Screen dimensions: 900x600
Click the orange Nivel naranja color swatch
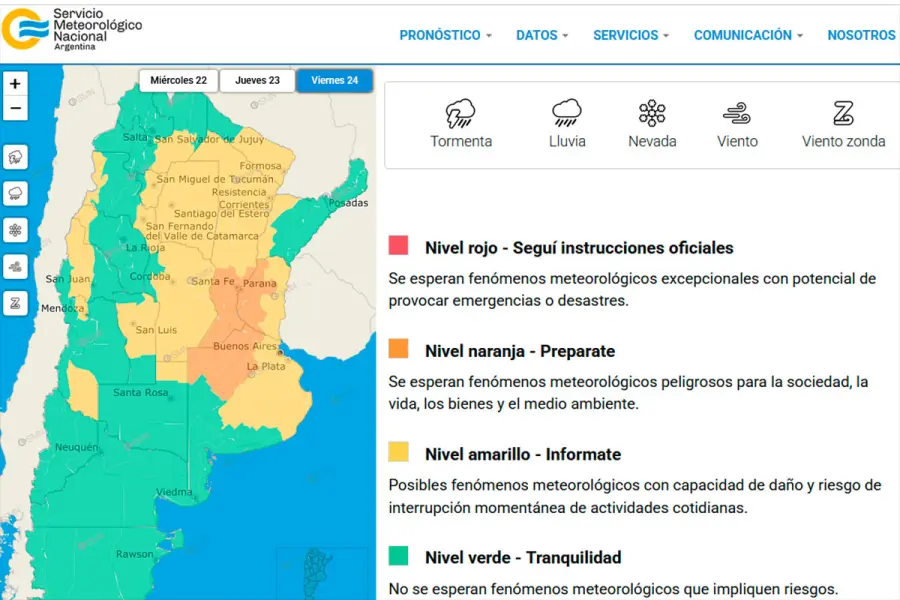[x=399, y=349]
